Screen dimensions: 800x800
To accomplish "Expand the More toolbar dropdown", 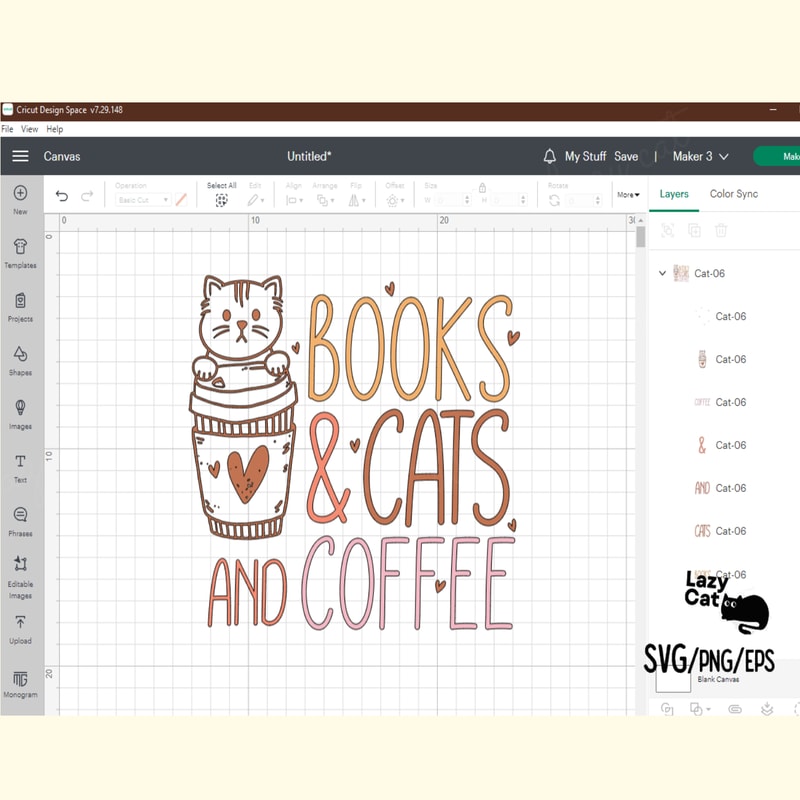I will [x=628, y=195].
